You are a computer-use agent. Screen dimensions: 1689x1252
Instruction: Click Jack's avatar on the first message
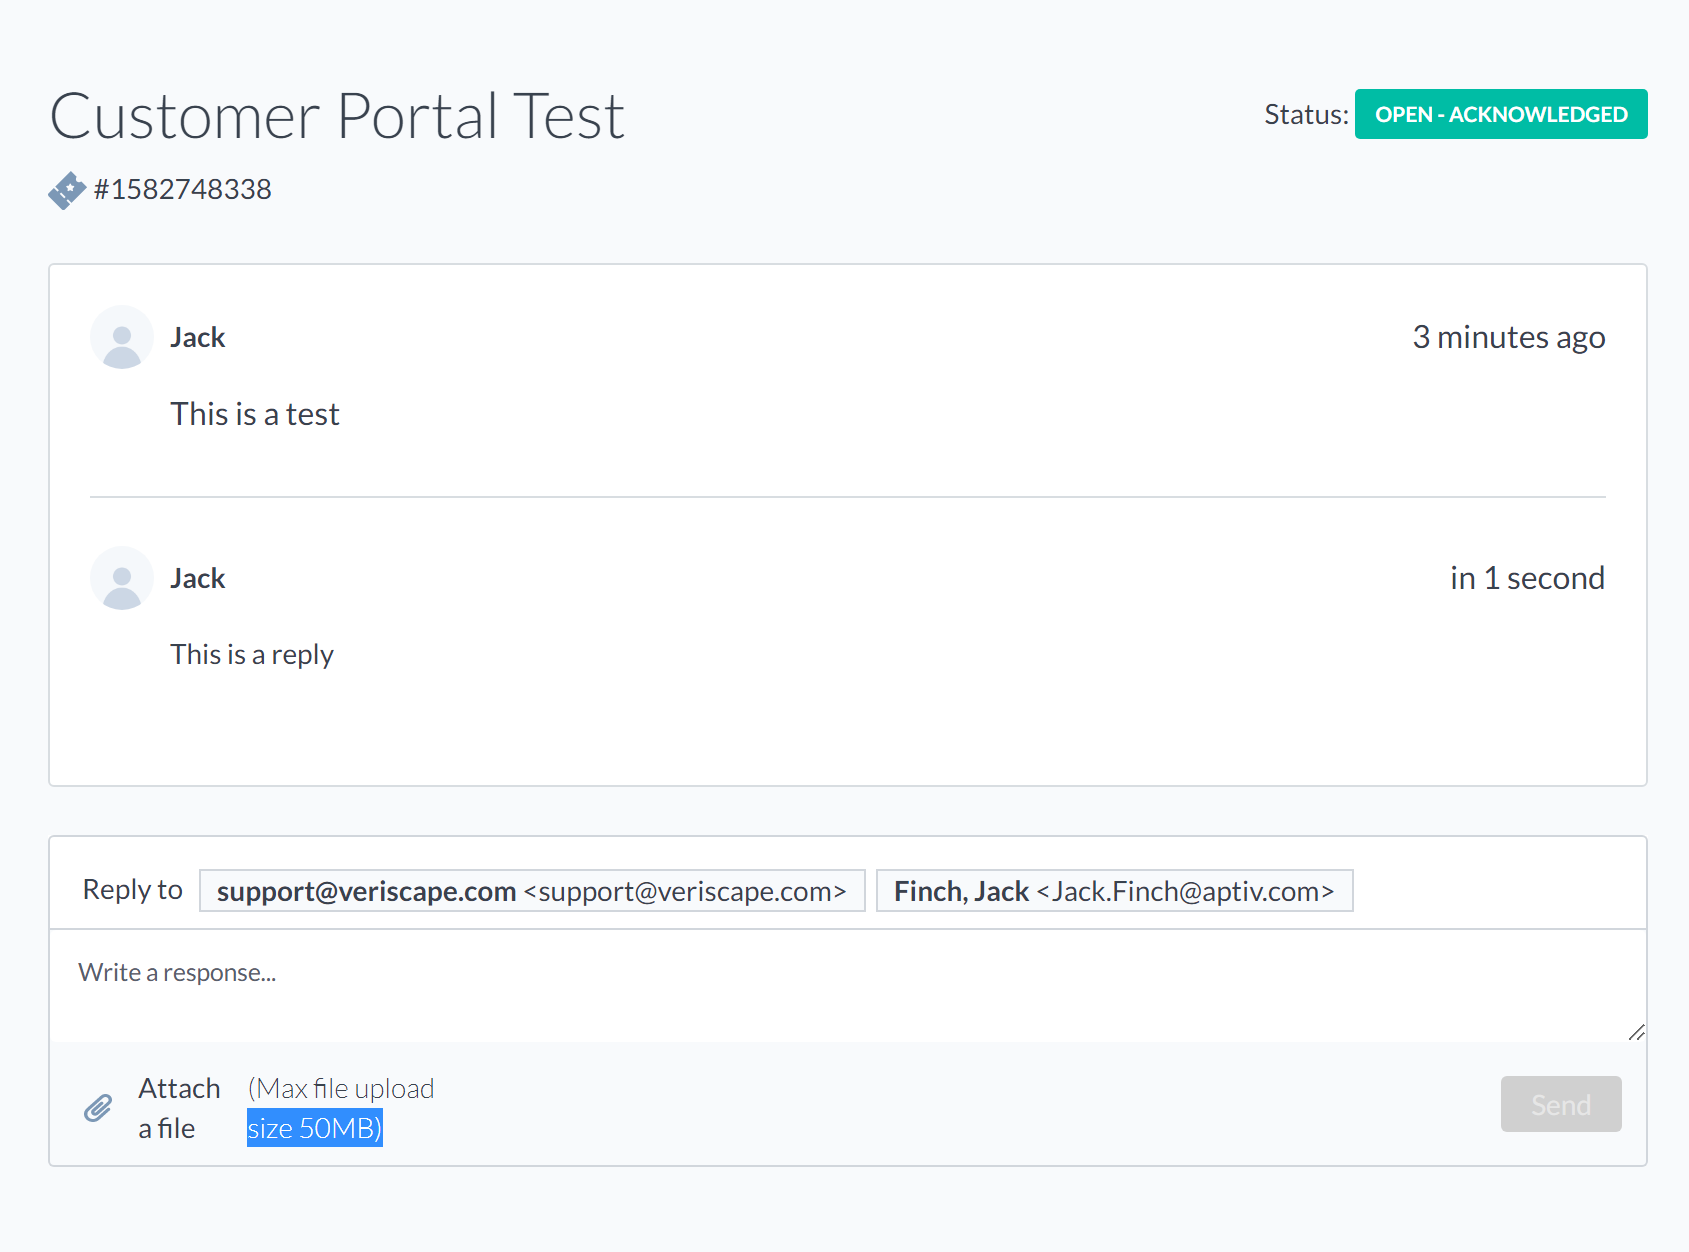[x=122, y=338]
